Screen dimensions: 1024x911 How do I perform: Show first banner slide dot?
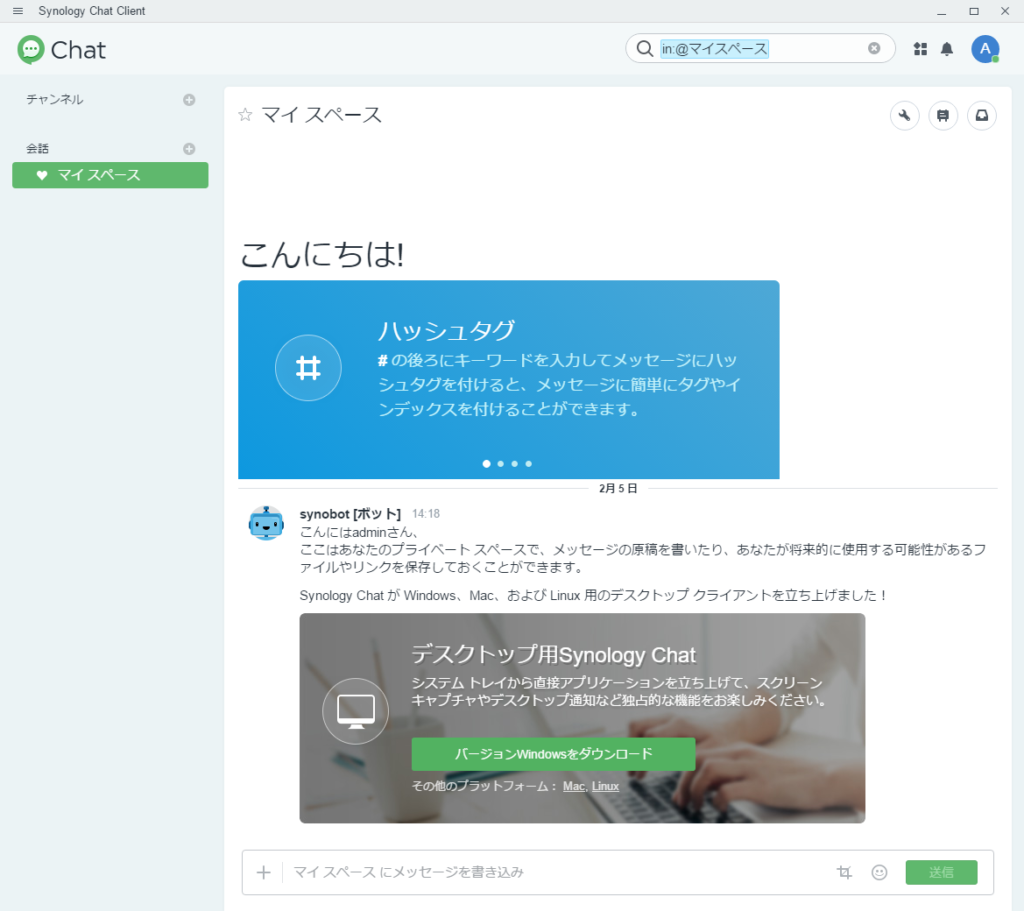pos(487,464)
